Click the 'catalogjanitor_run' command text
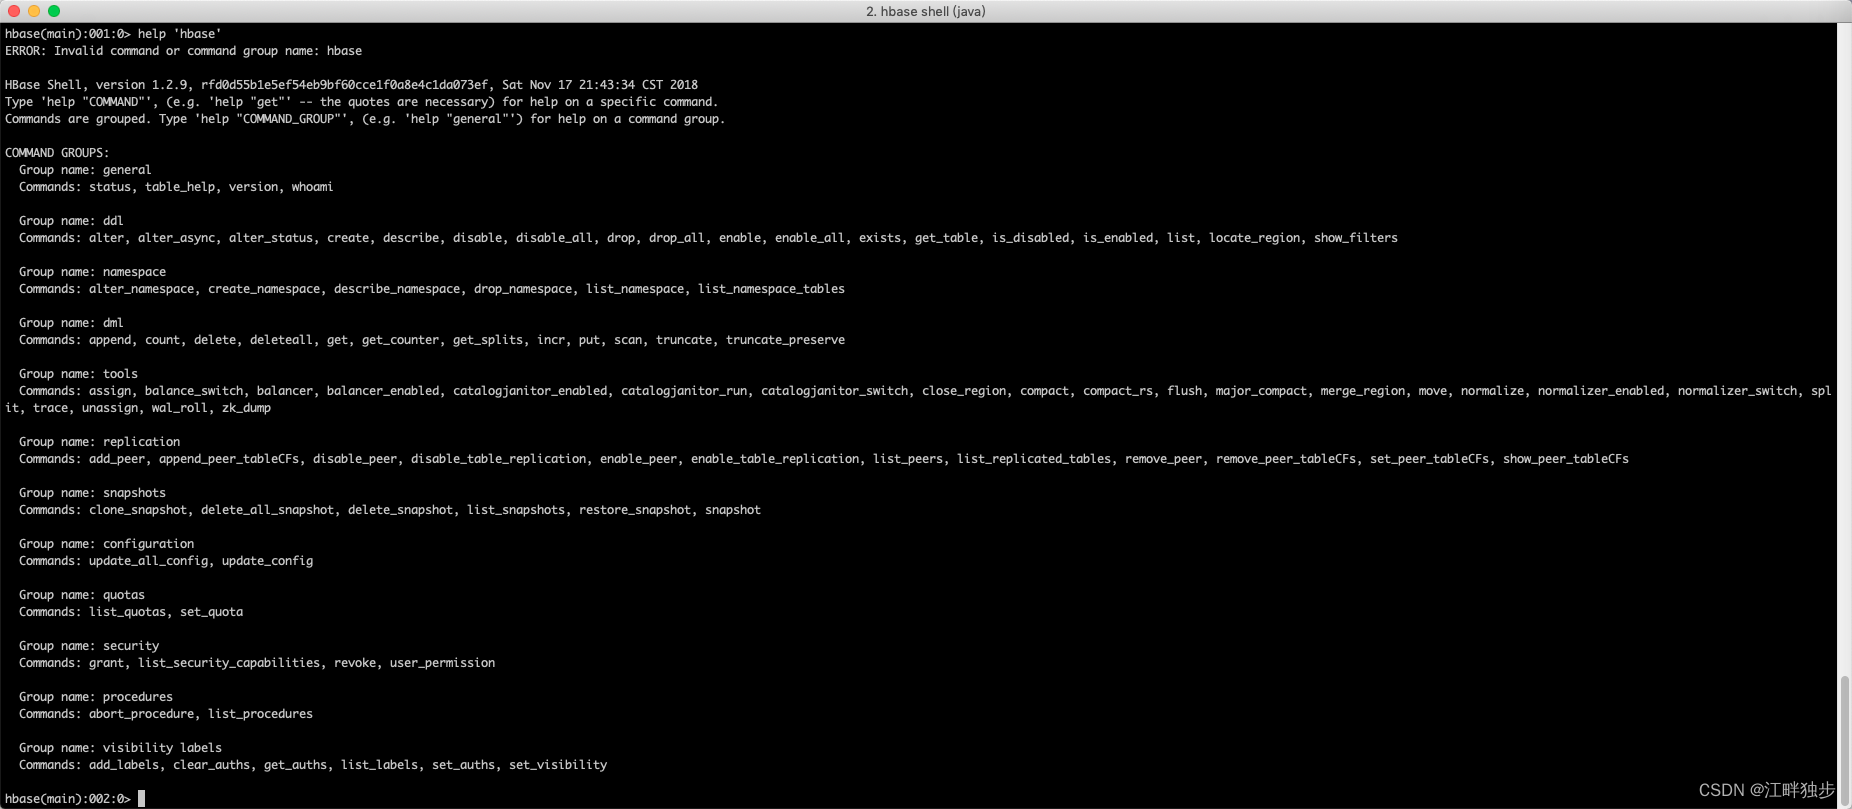This screenshot has height=809, width=1852. pyautogui.click(x=684, y=391)
